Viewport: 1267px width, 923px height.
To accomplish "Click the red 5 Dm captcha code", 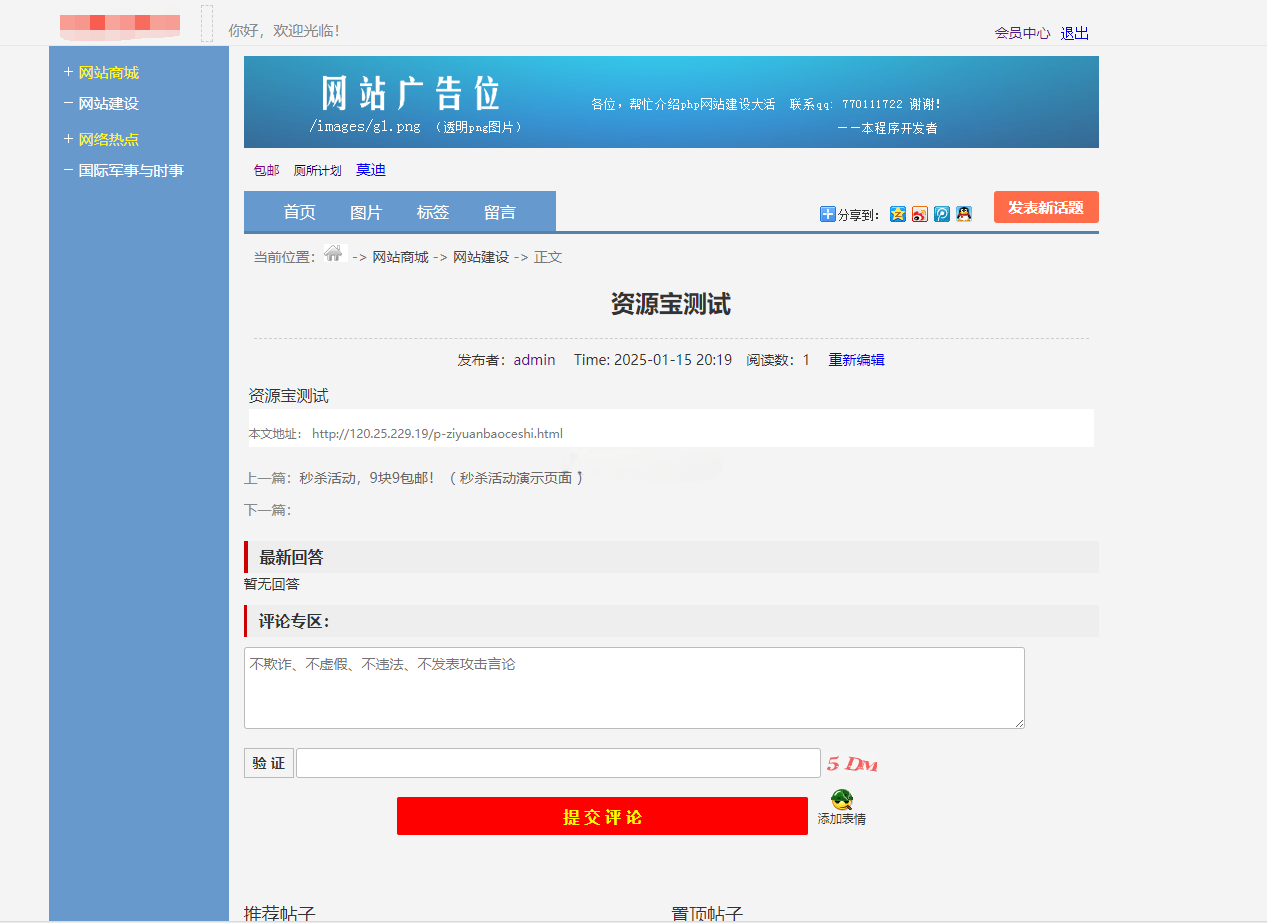I will point(849,763).
